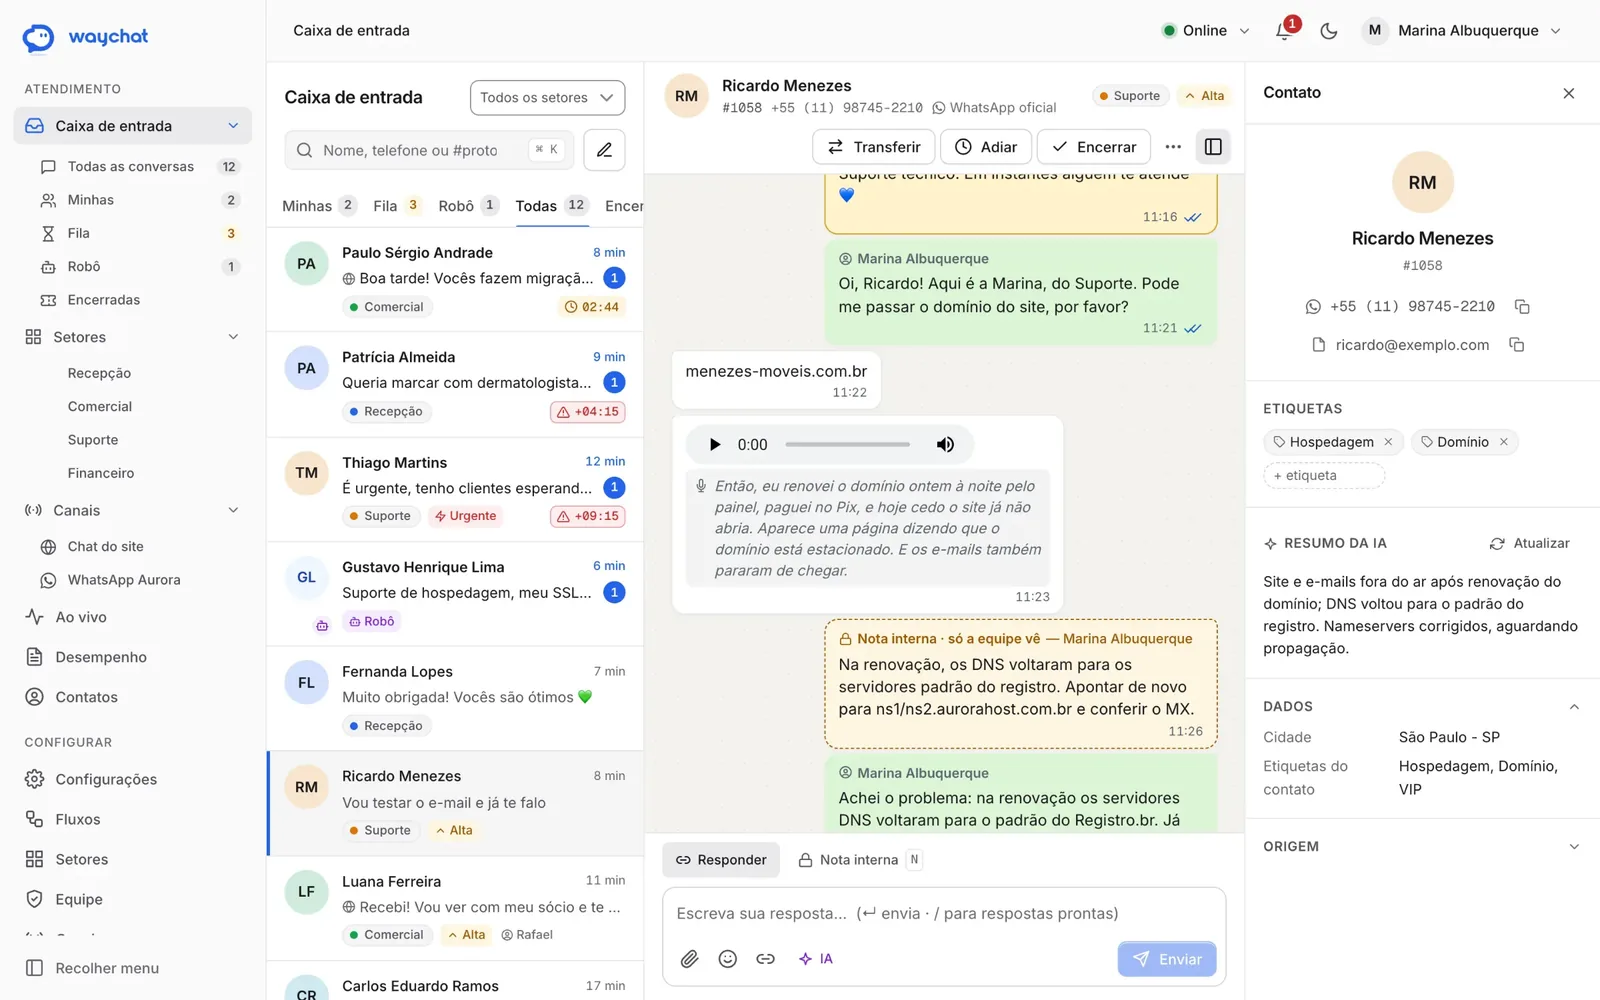Open the Desempenho page
Screen dimensions: 1600x1000
coord(132,657)
